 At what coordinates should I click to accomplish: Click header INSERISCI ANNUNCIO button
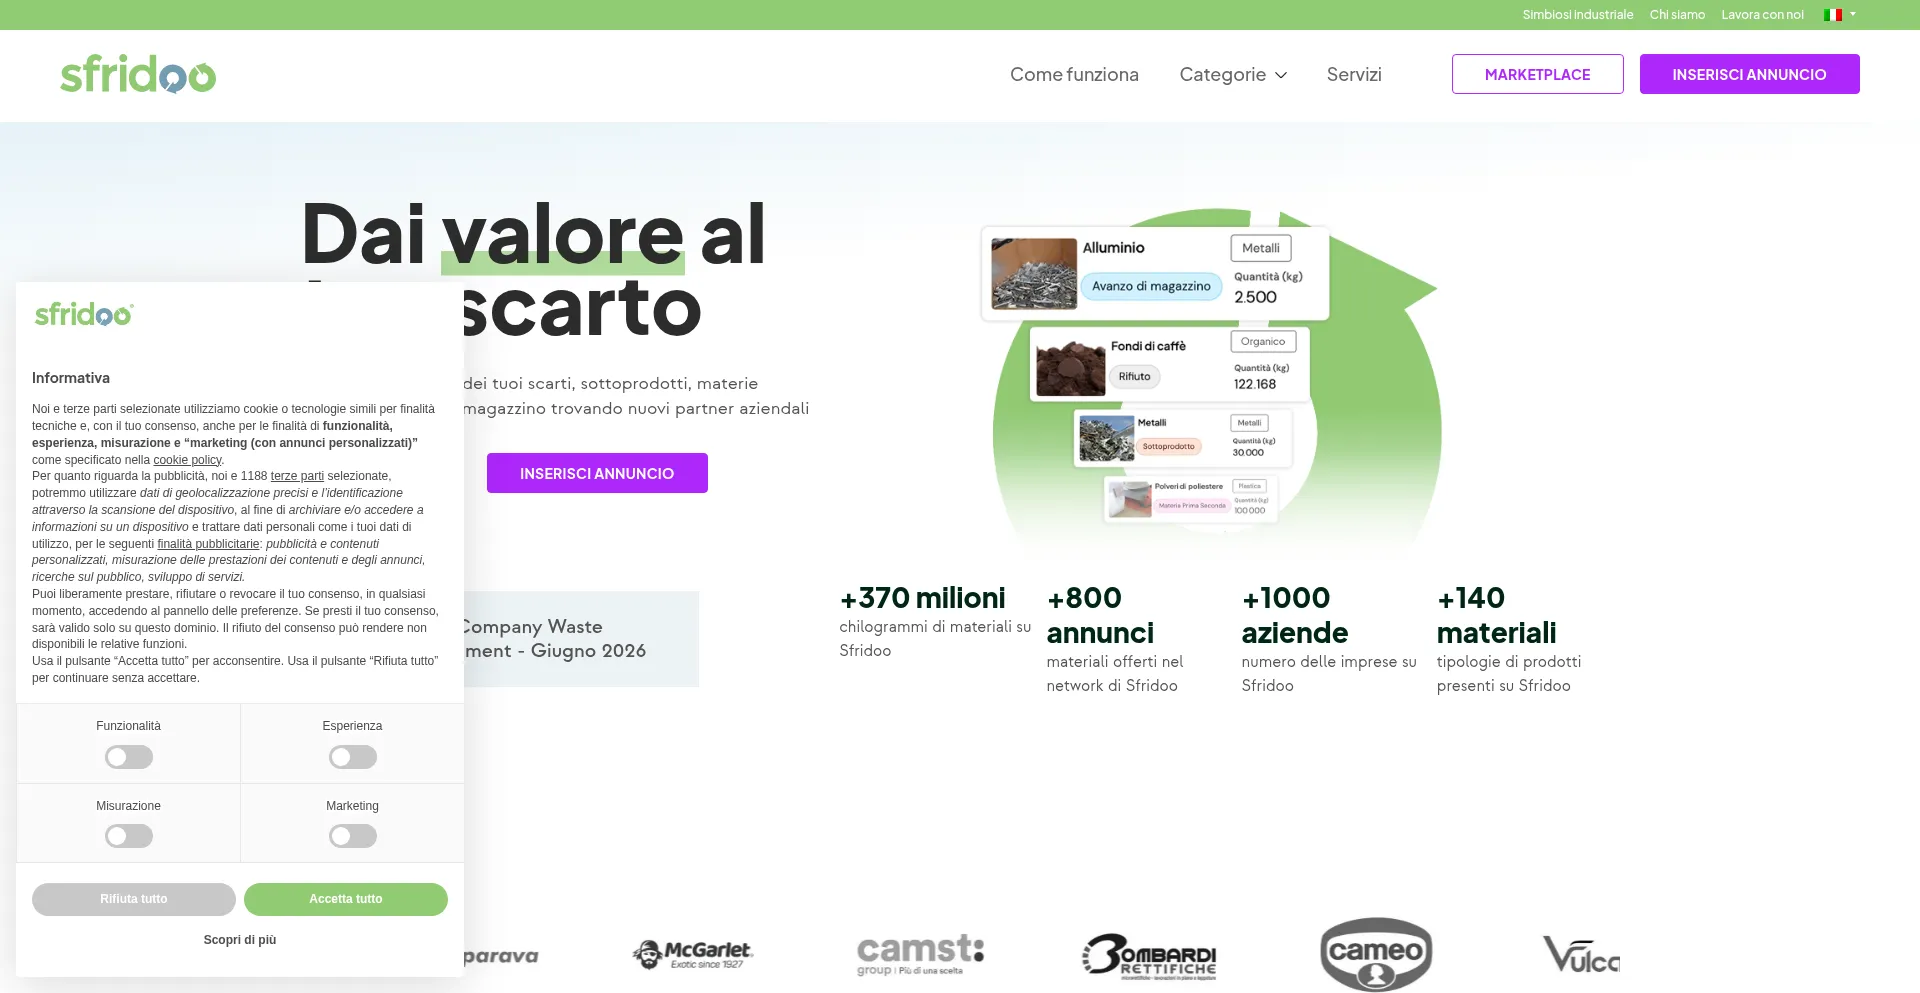click(1749, 74)
